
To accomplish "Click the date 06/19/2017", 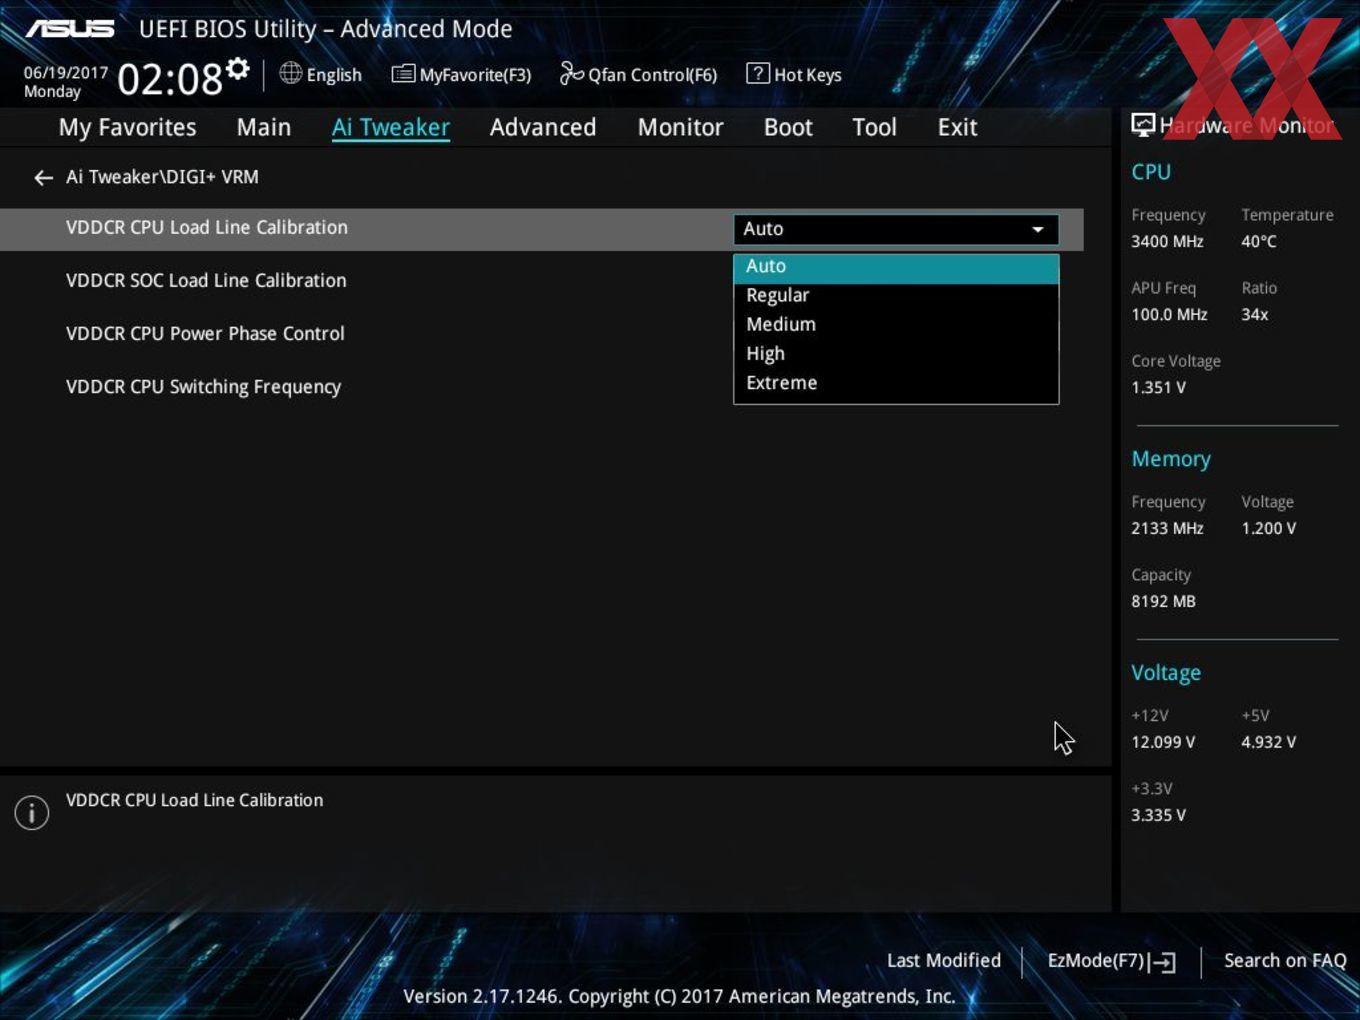I will coord(66,73).
